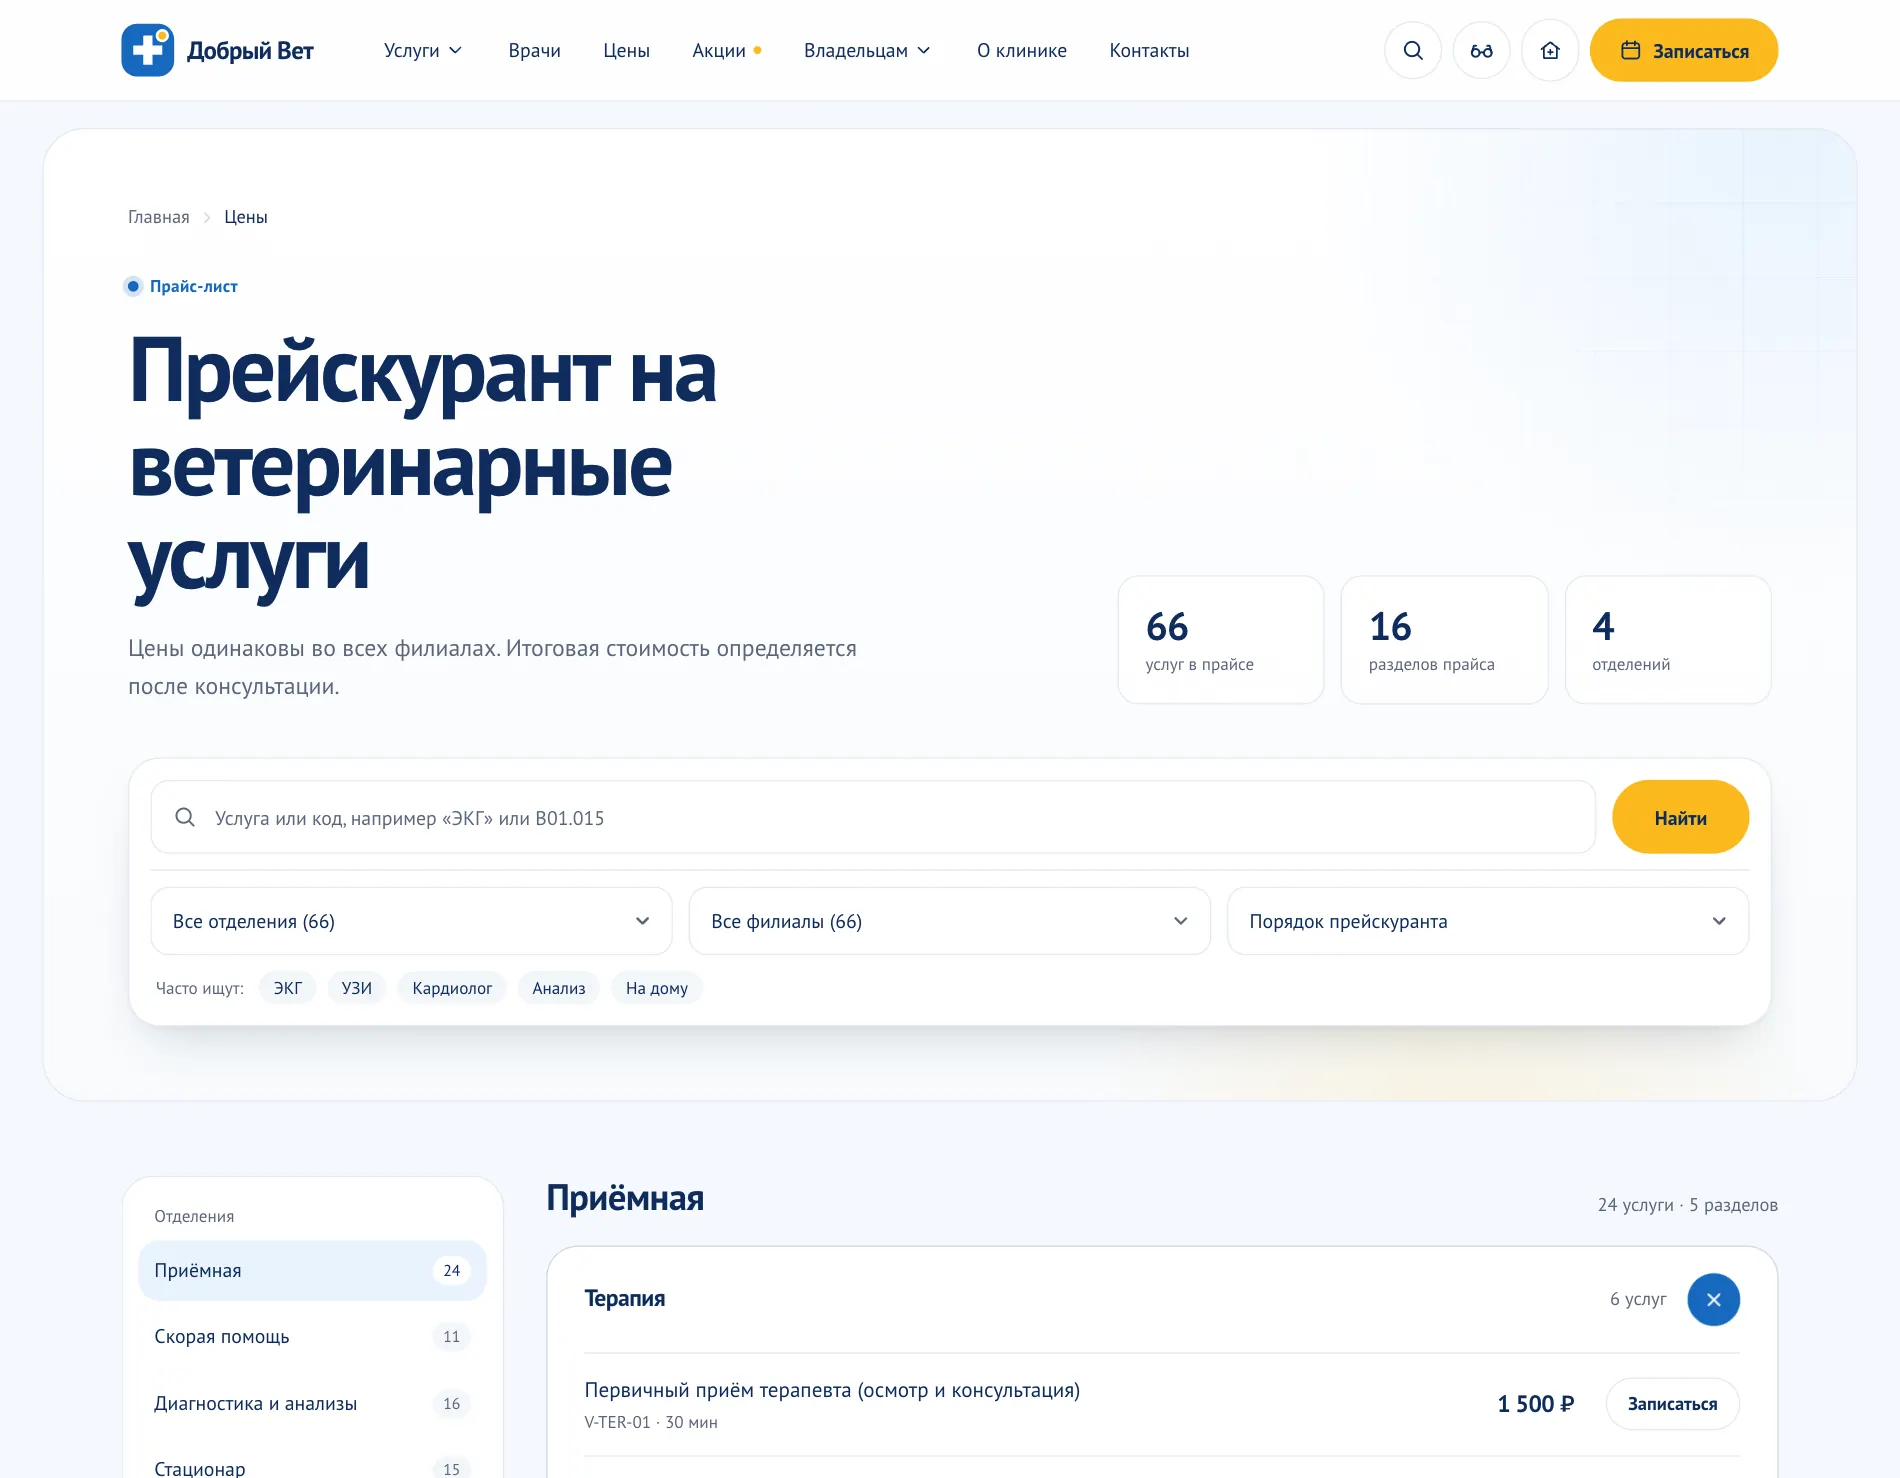Select Приёмная department in sidebar
This screenshot has width=1900, height=1478.
[x=312, y=1270]
